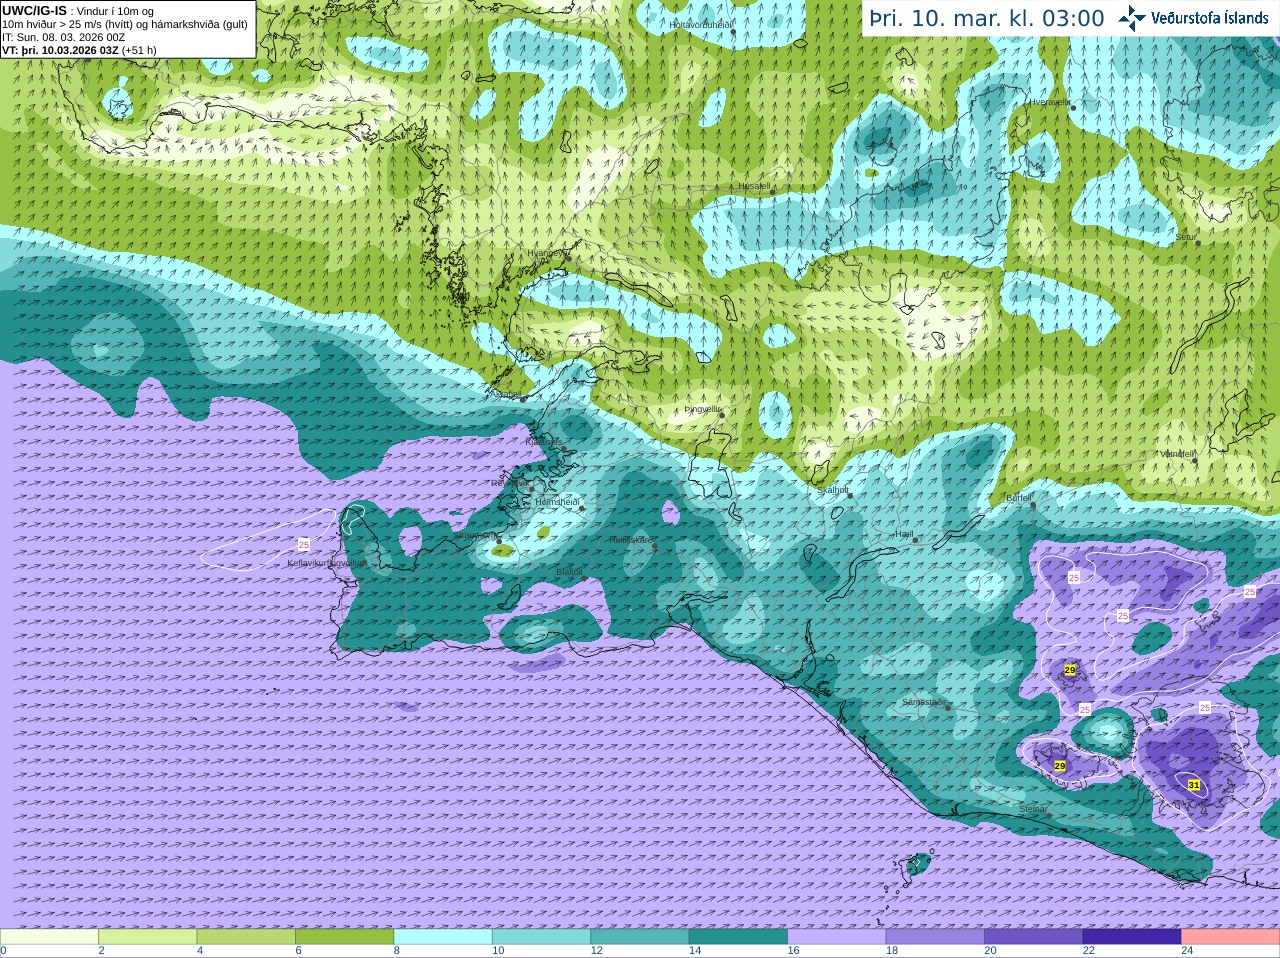1280x958 pixels.
Task: Click the gust legend line mentioning hámarkshviða (gult)
Action: [x=124, y=23]
